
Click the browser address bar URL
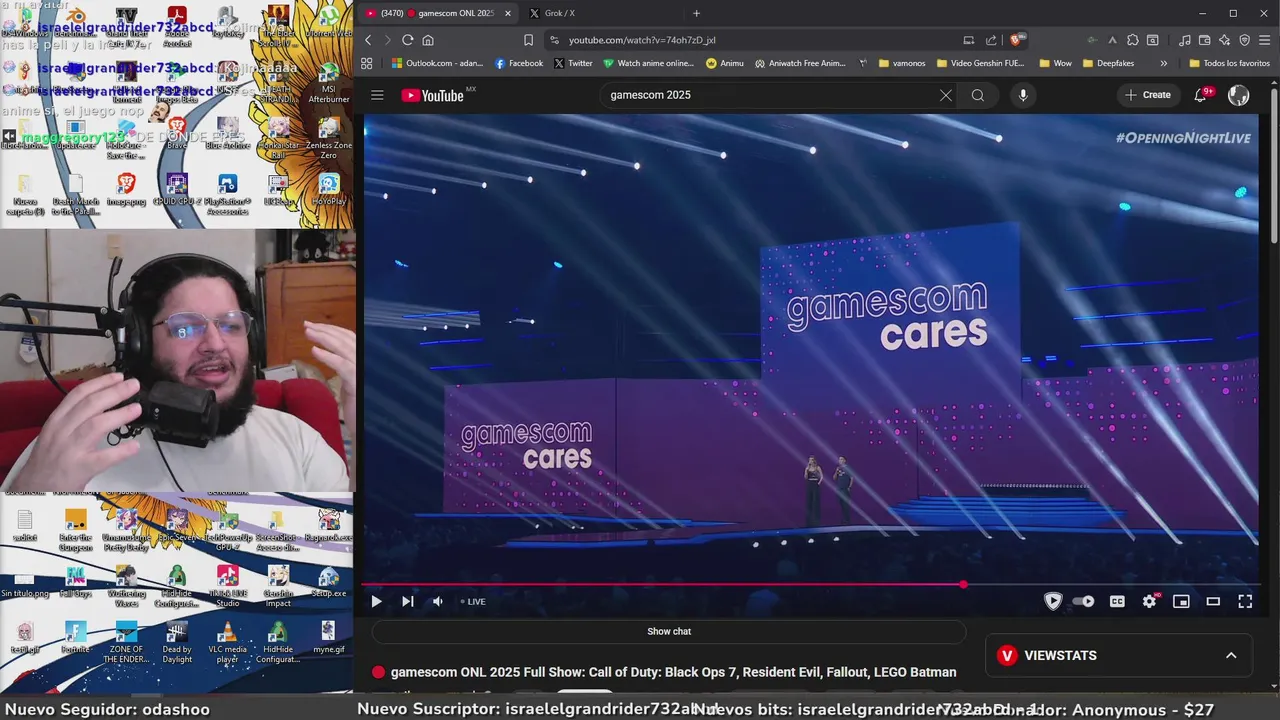(x=642, y=40)
